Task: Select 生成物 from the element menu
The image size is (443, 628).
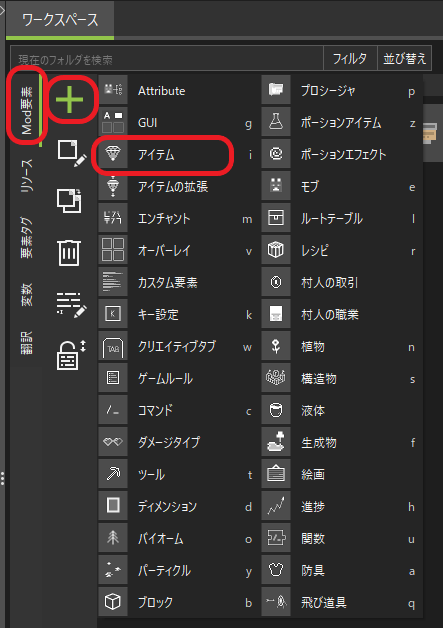Action: click(x=341, y=442)
